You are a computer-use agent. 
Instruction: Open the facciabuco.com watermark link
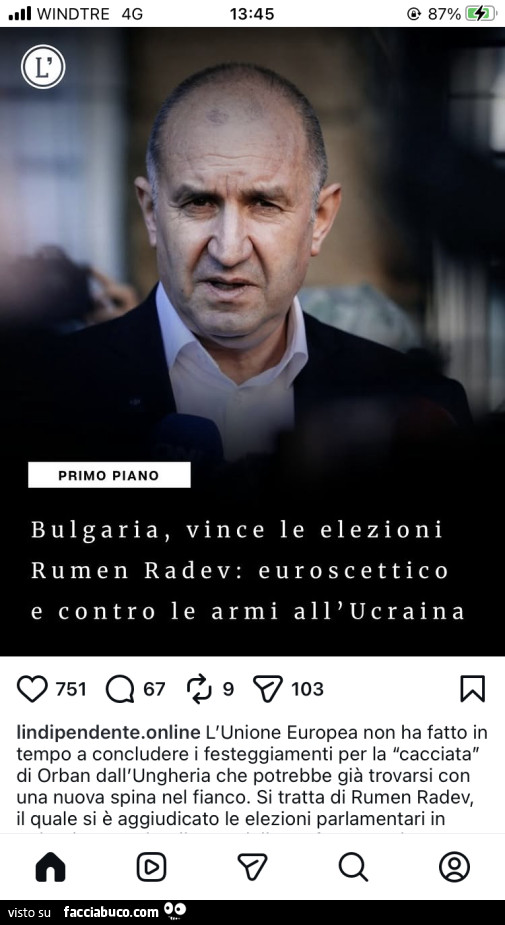111,912
